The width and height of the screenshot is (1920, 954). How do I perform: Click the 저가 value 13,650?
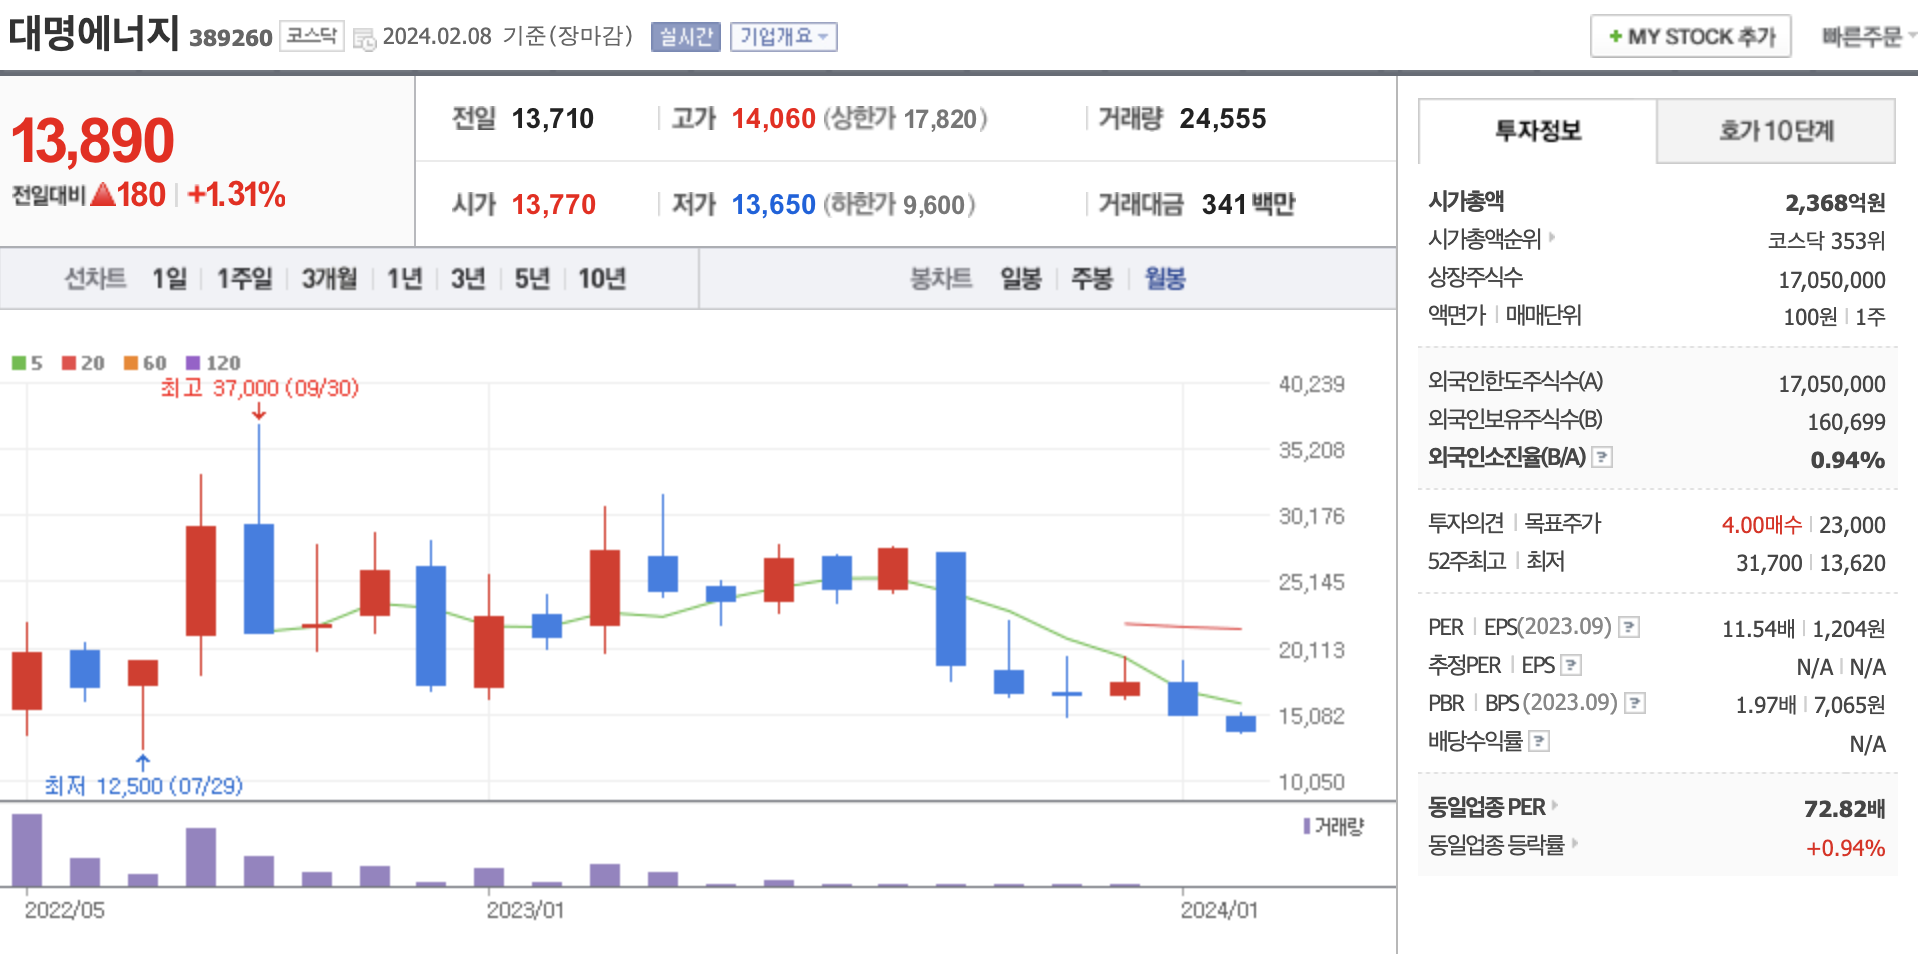(774, 205)
